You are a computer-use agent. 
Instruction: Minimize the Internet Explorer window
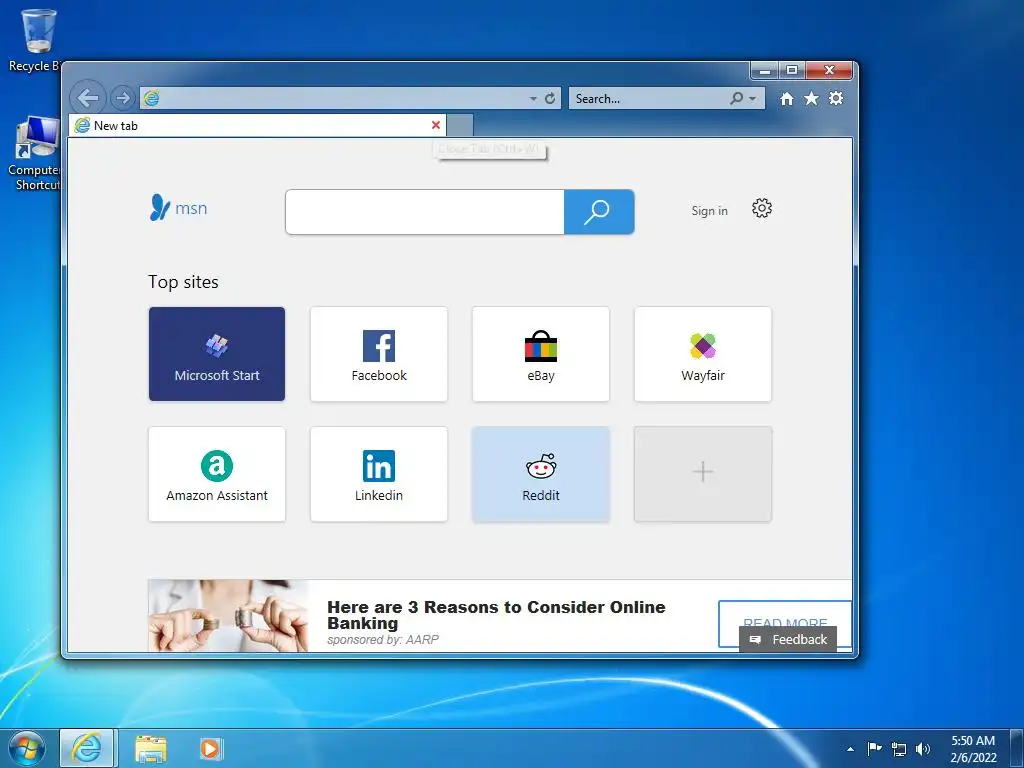click(765, 70)
